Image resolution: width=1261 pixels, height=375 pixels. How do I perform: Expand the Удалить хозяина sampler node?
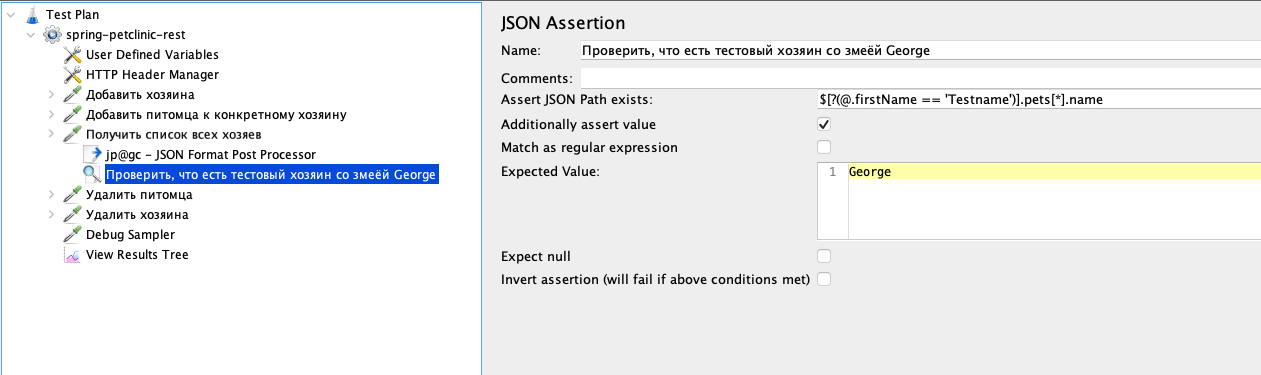click(52, 214)
